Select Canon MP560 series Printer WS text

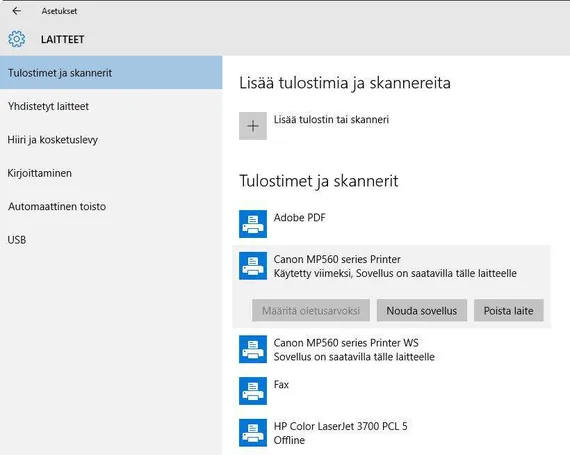coord(346,343)
